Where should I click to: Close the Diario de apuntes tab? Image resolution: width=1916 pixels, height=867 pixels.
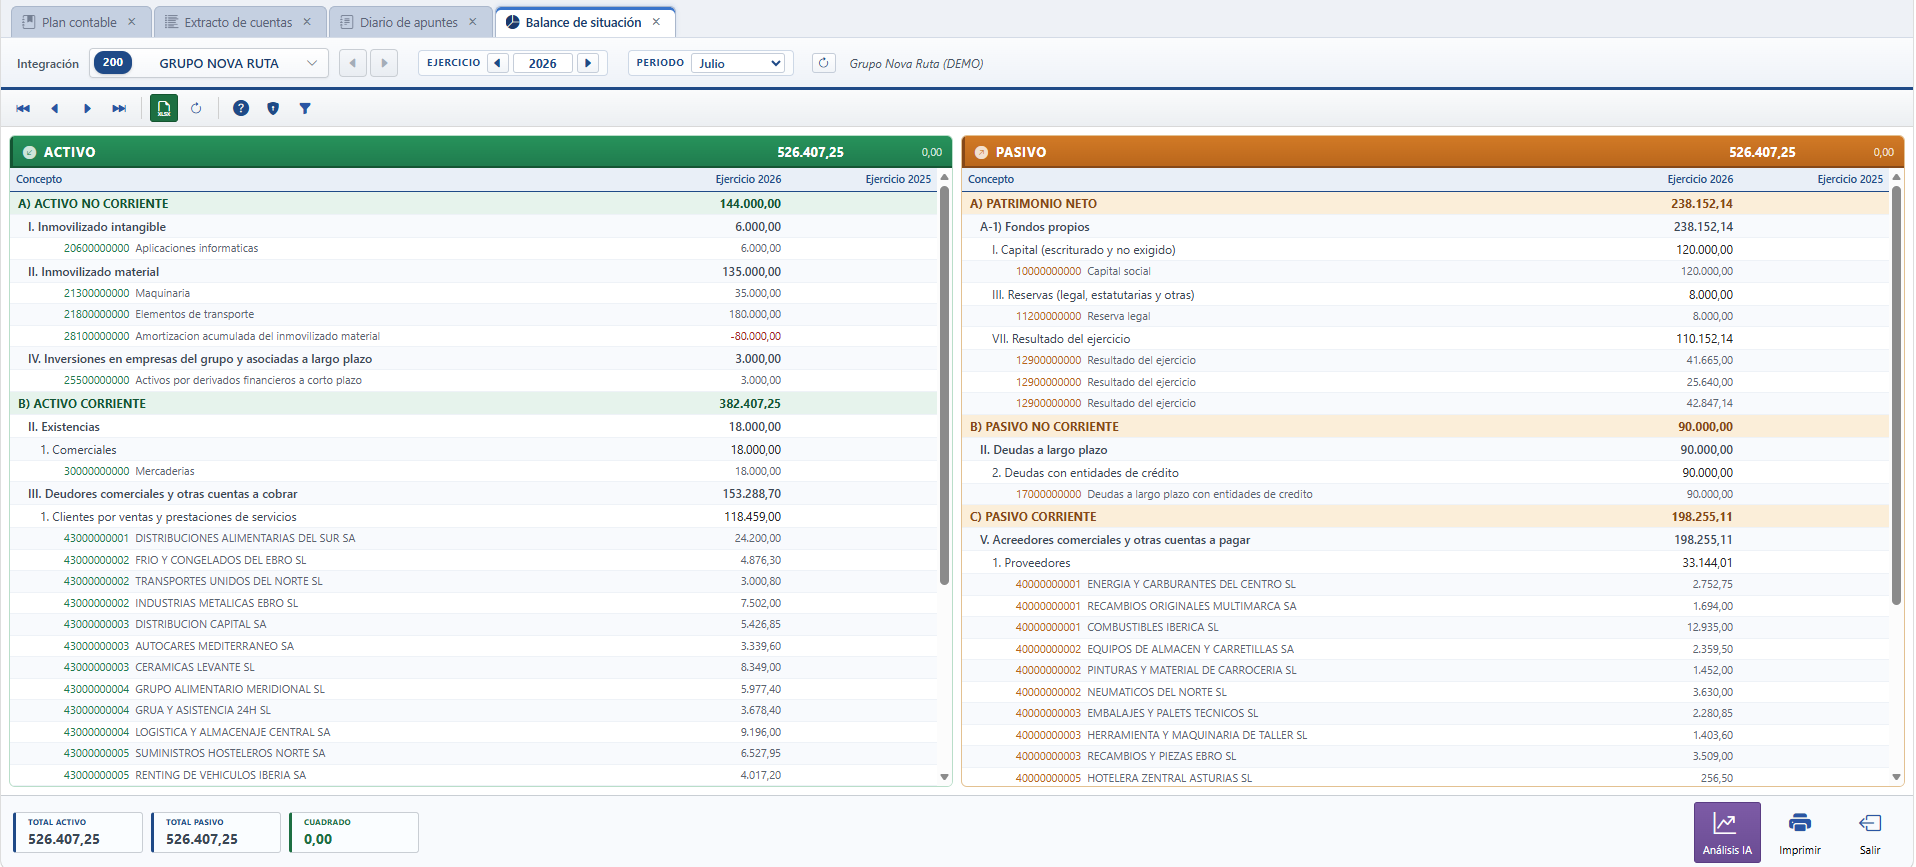click(473, 22)
